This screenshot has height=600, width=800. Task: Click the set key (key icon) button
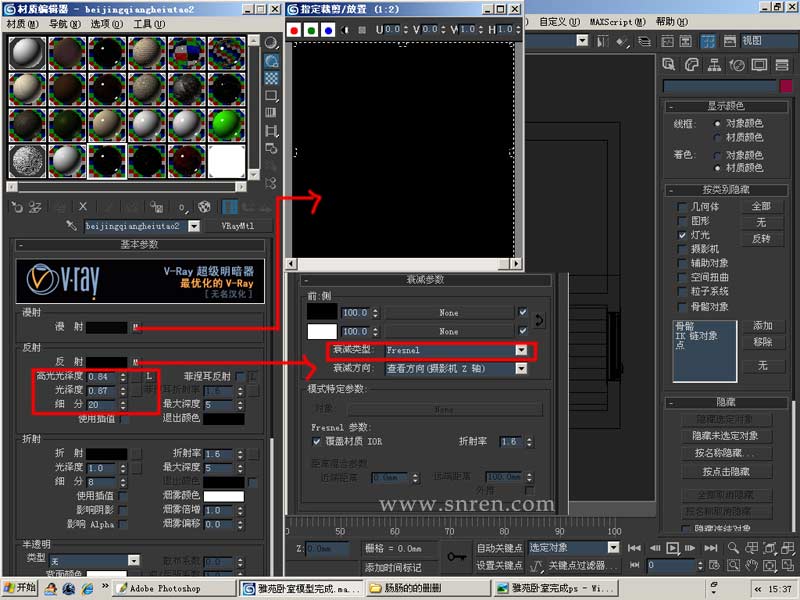pos(456,556)
